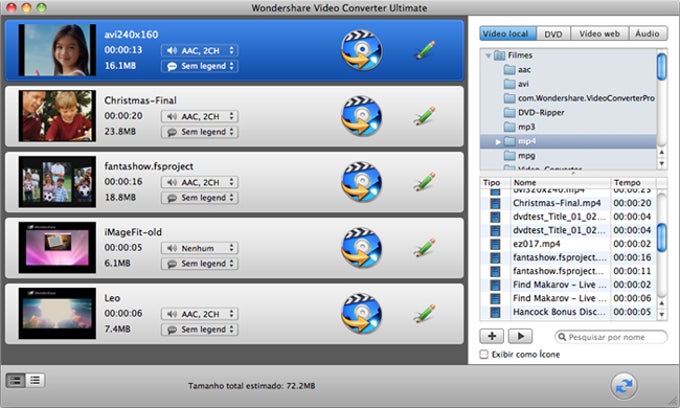Switch to Áudio tab

point(647,33)
